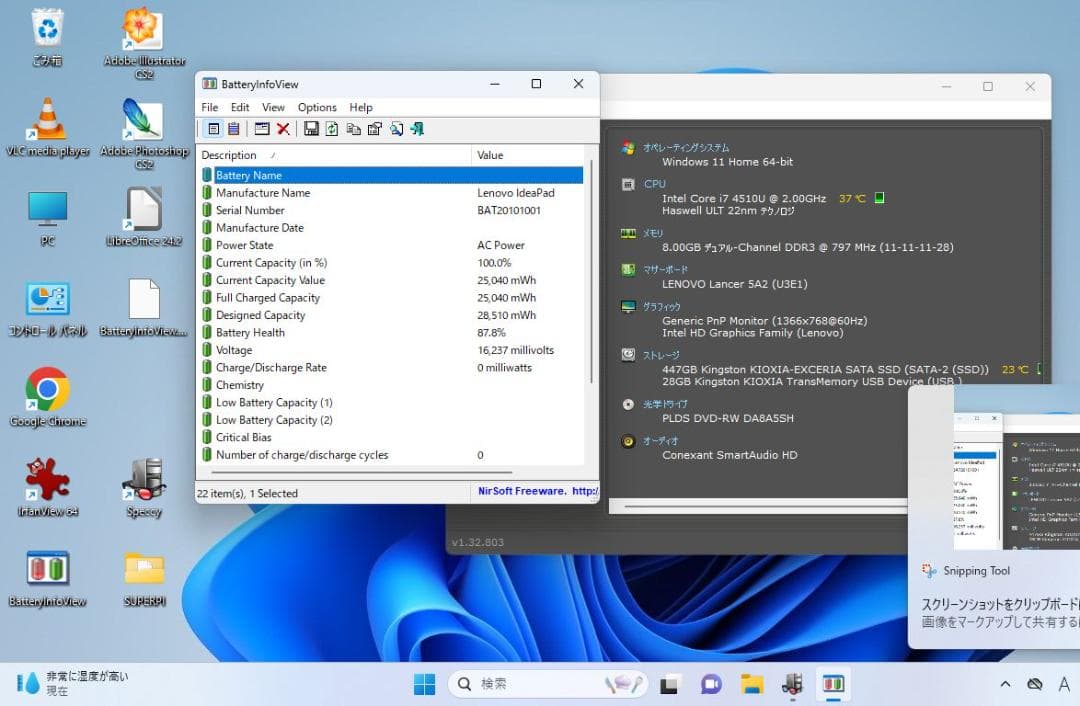Click the NirSoft Freeware link in status bar
The width and height of the screenshot is (1080, 706).
537,491
